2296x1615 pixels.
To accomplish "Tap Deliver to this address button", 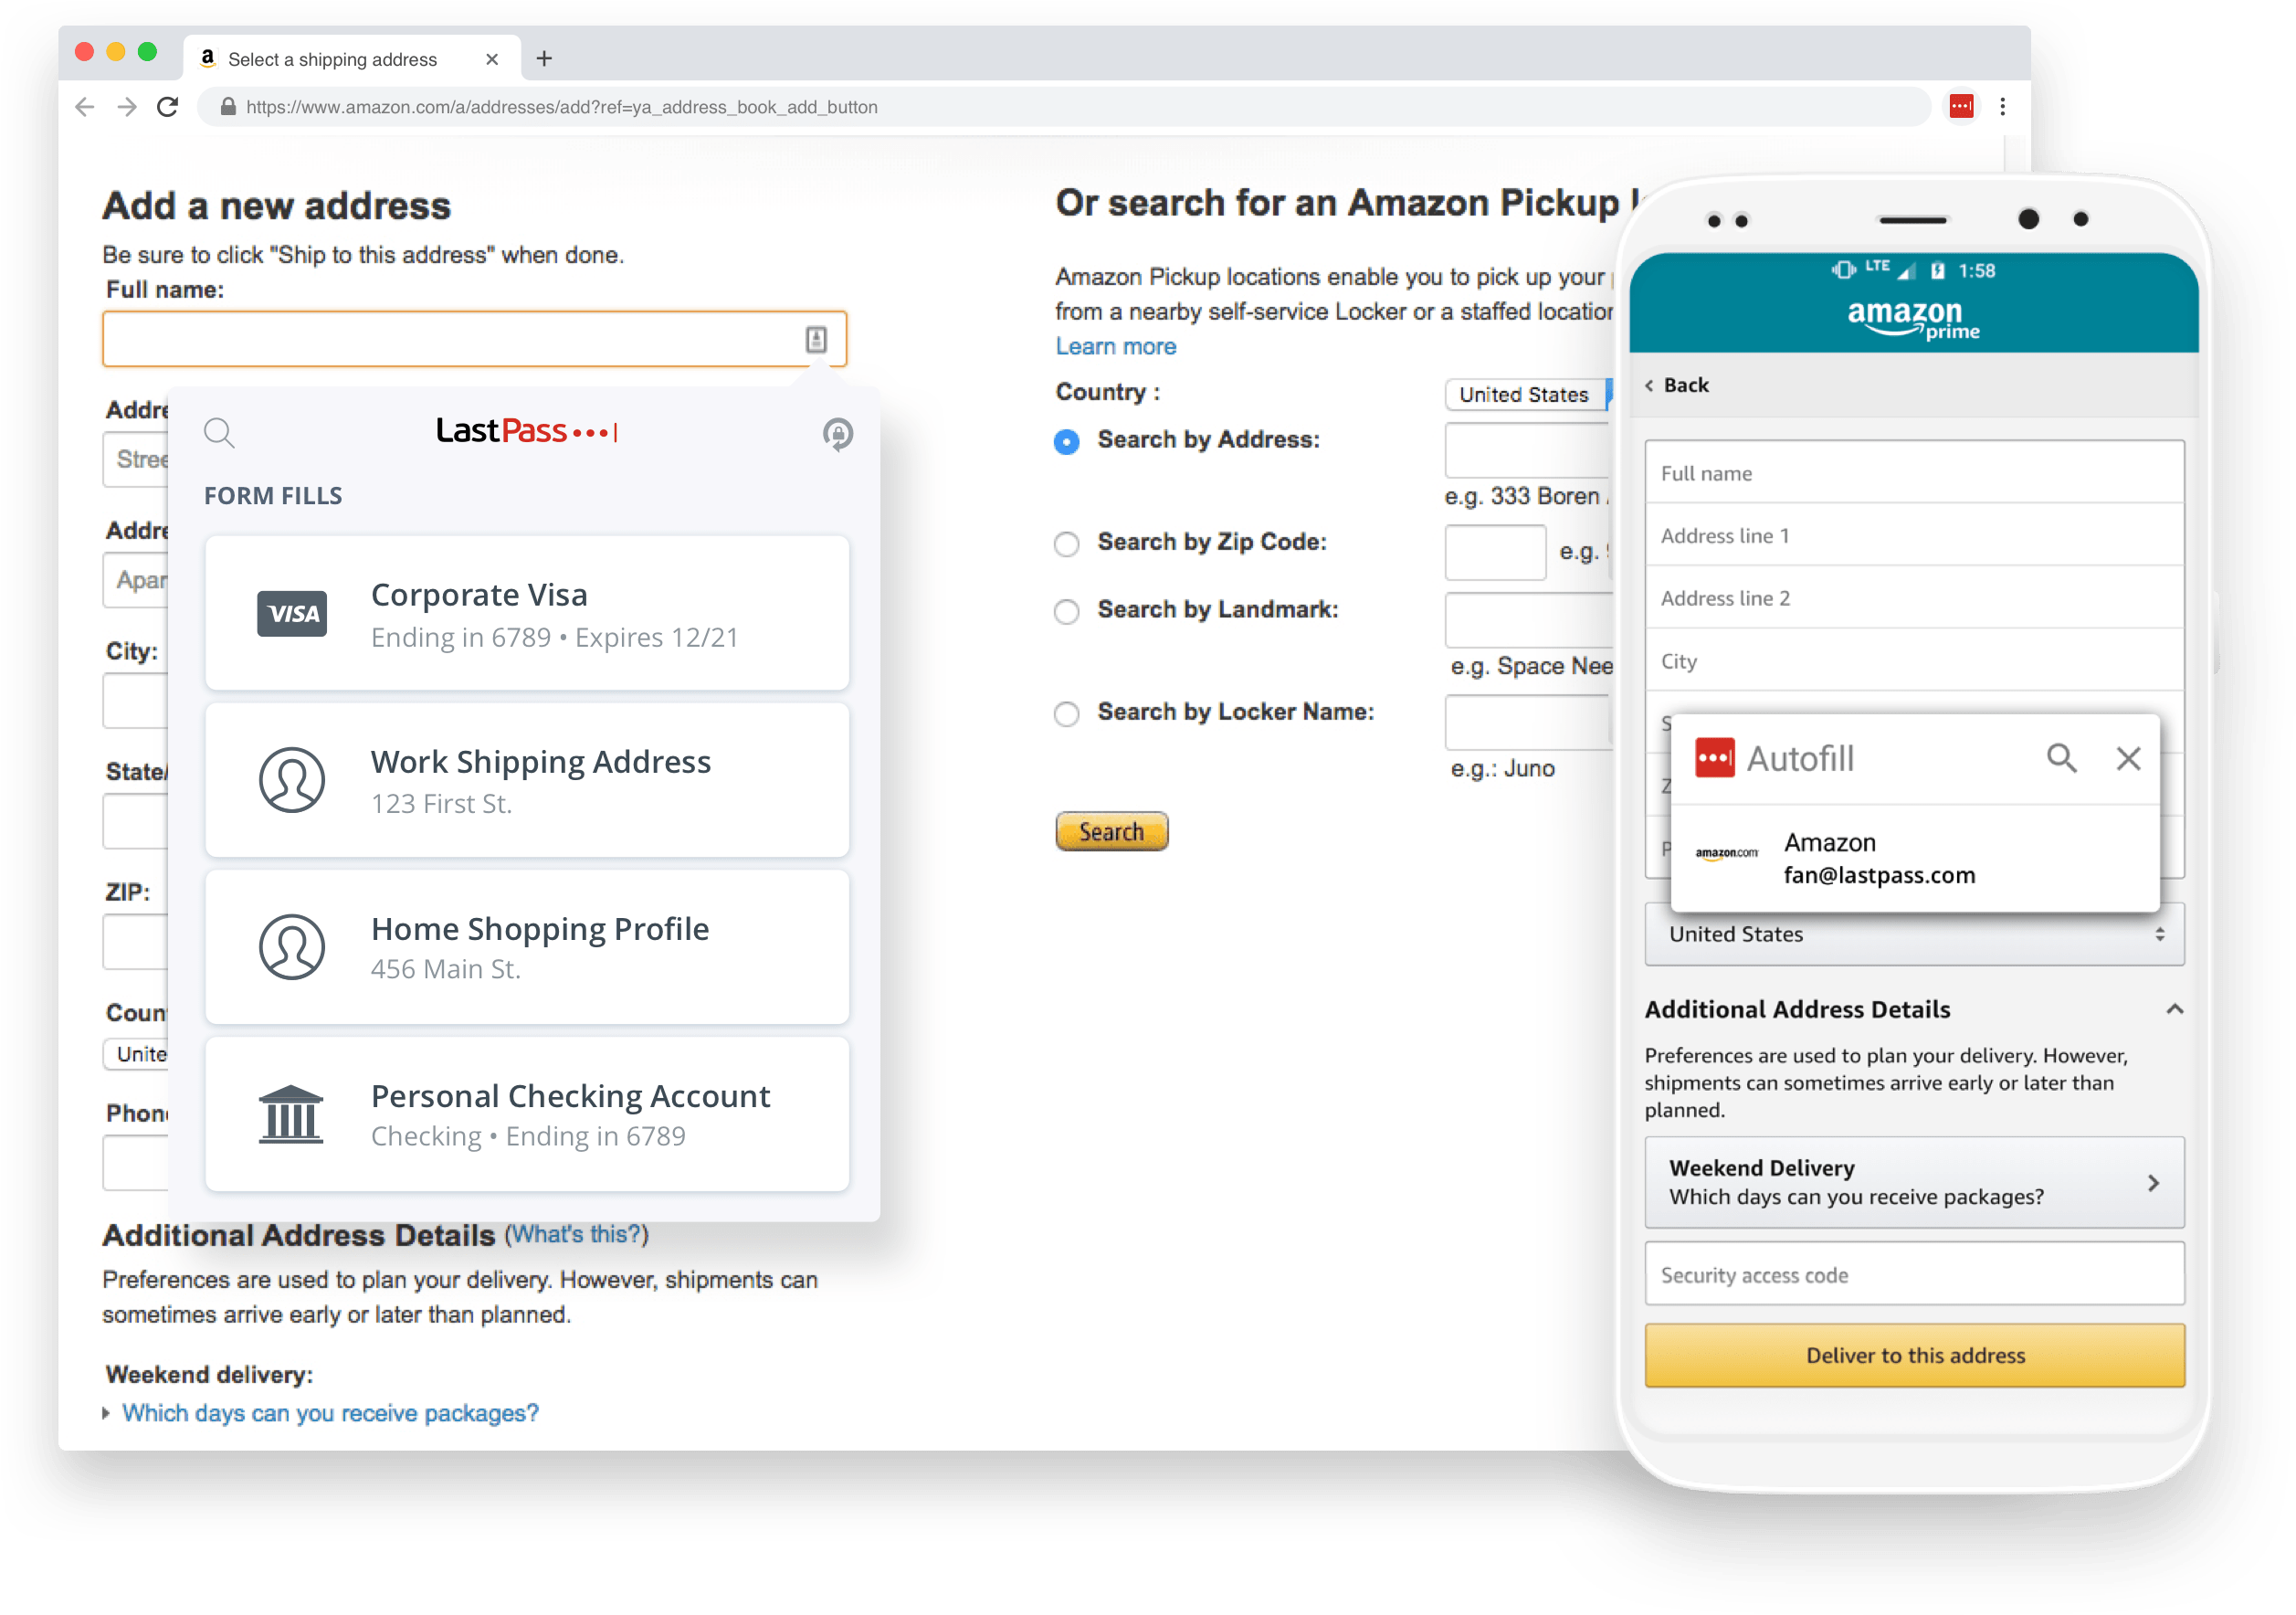I will coord(1914,1355).
